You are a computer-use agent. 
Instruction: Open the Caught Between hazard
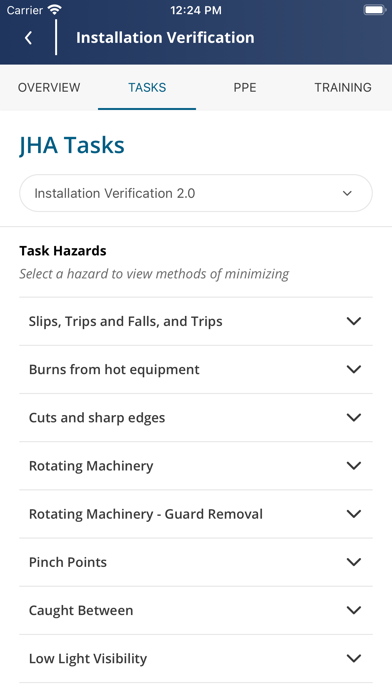tap(196, 610)
